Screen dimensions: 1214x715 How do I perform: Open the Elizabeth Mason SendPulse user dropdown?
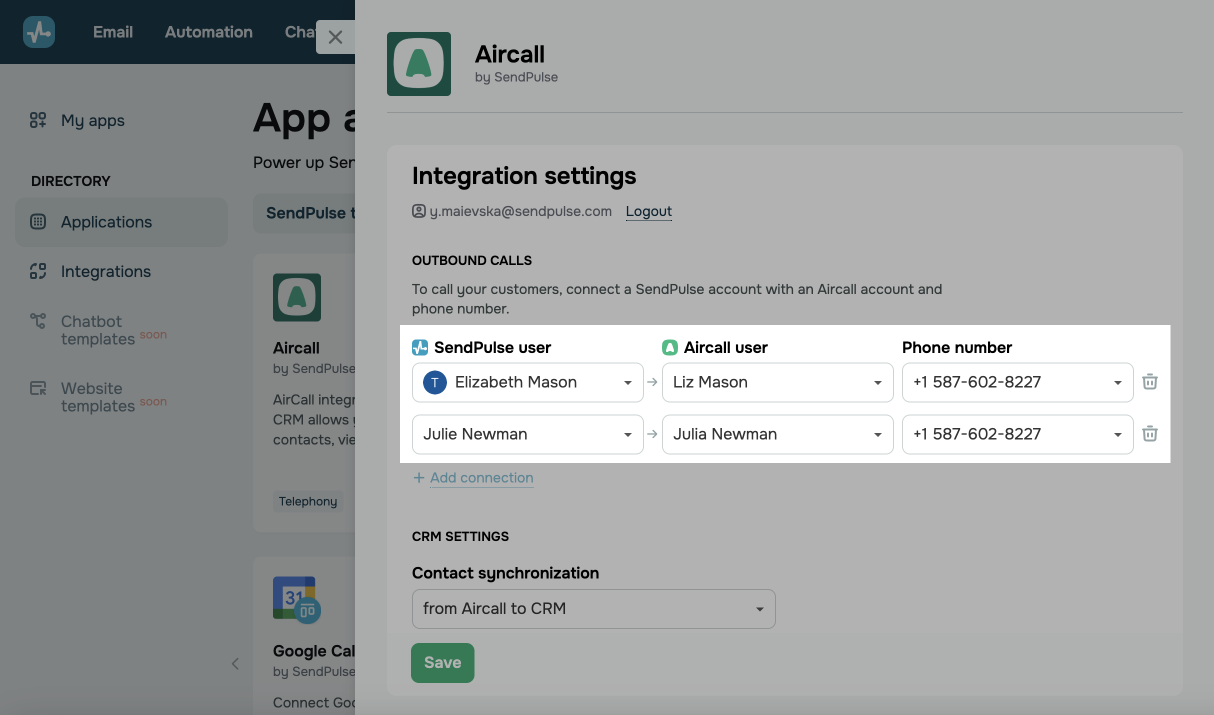point(528,382)
